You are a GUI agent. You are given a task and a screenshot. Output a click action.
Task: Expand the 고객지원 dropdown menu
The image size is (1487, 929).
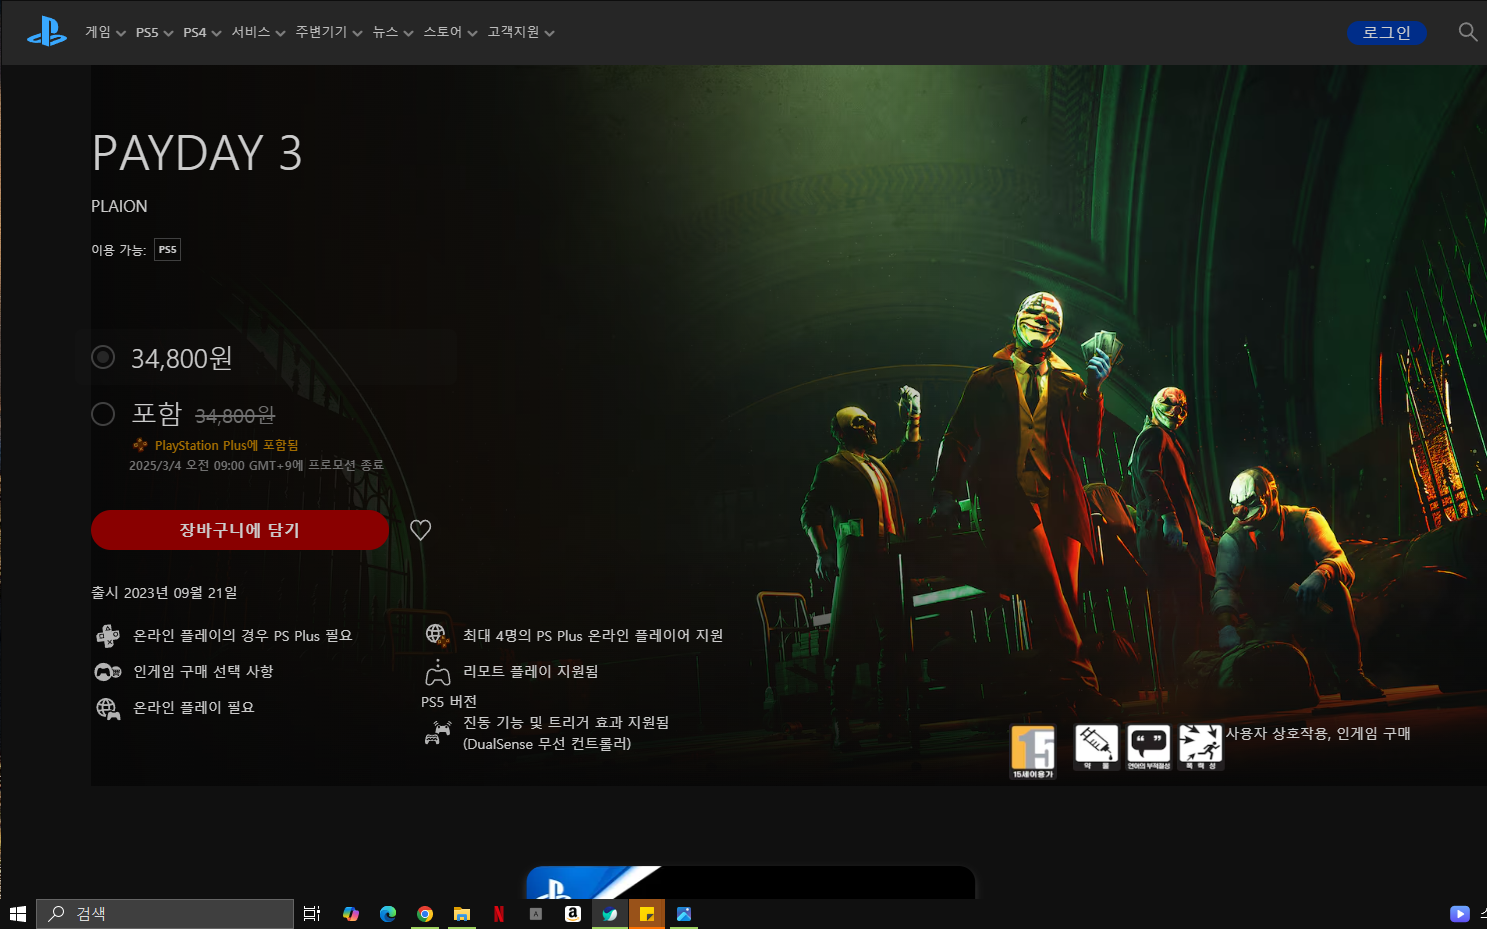pos(521,32)
